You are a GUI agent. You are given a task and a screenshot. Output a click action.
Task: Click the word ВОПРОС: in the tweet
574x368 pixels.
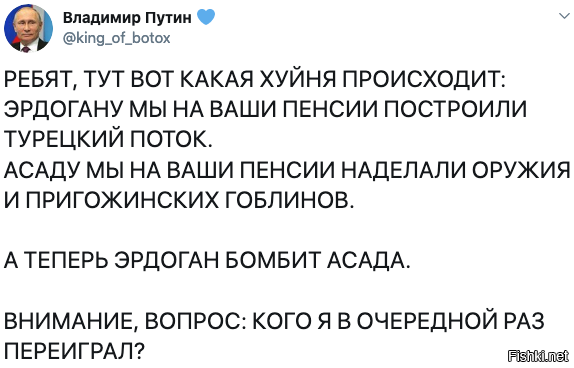192,322
